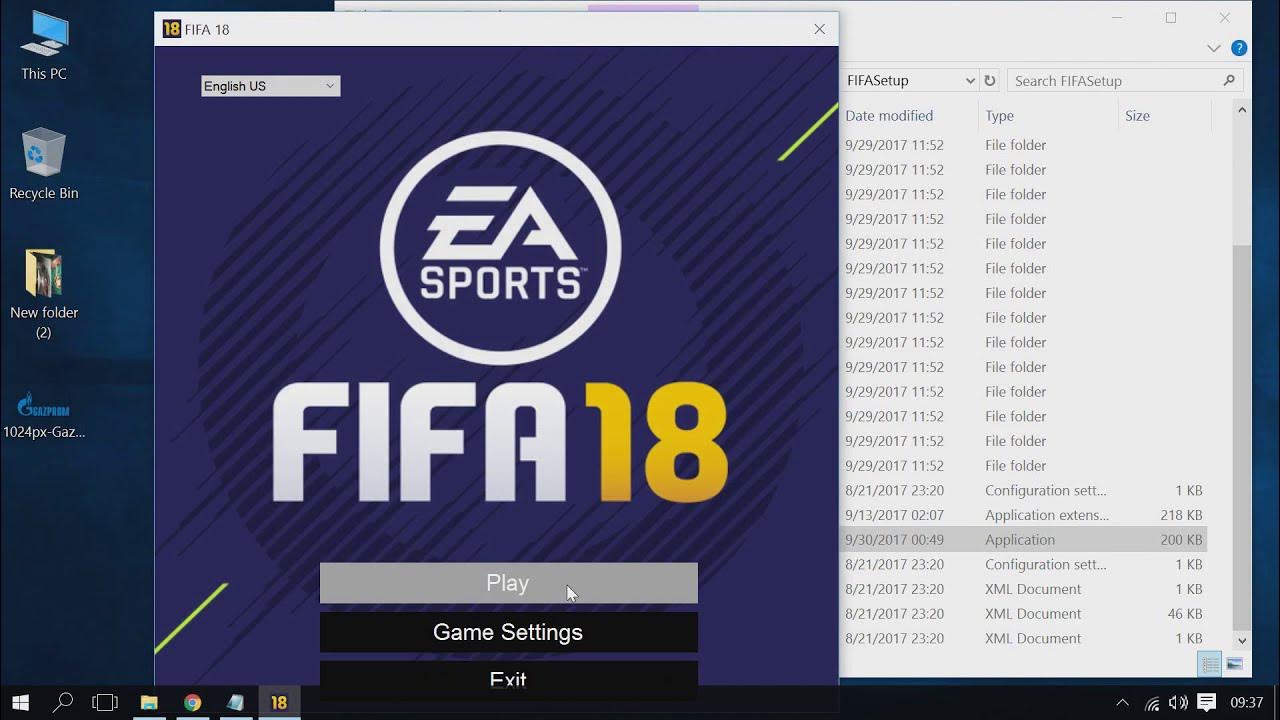Viewport: 1280px width, 720px height.
Task: Open Game Settings
Action: click(508, 632)
